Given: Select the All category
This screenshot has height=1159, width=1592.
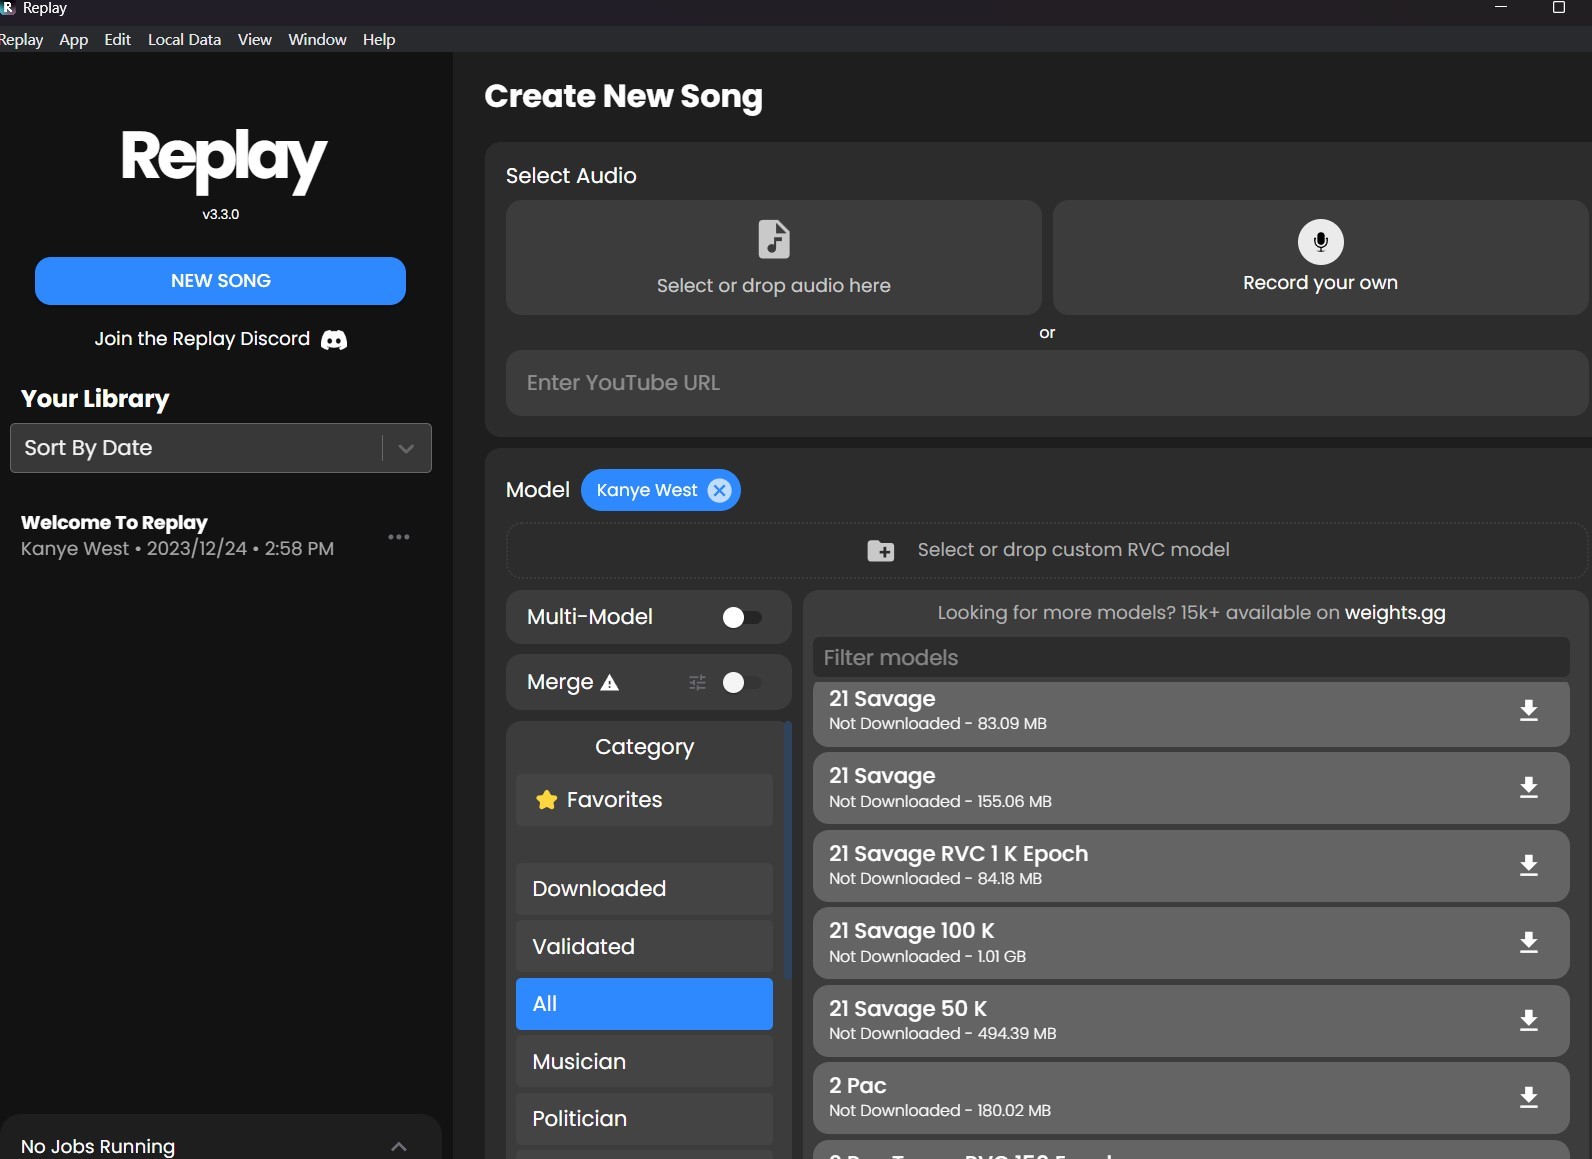Looking at the screenshot, I should pos(644,1004).
